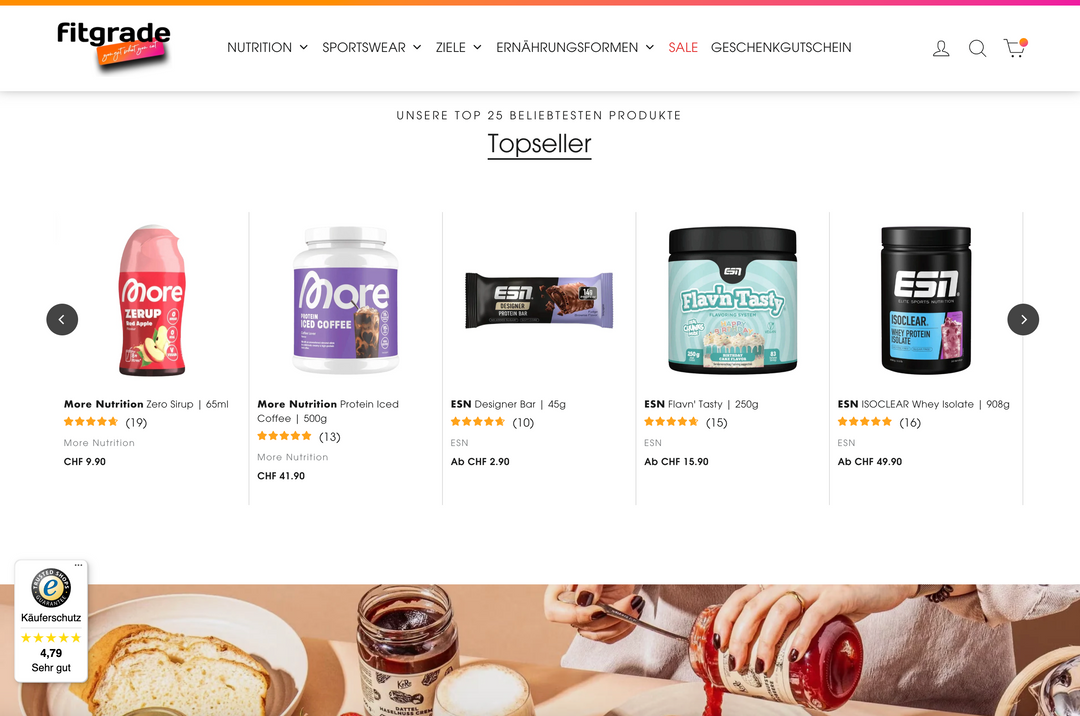Expand the NUTRITION dropdown menu
This screenshot has width=1080, height=716.
coord(267,48)
